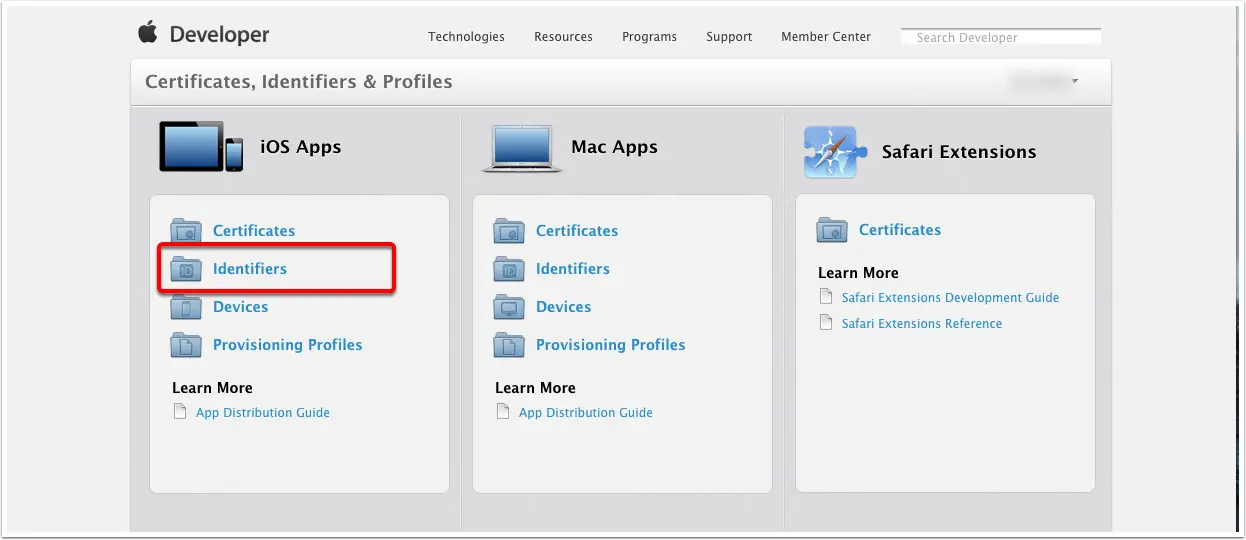The height and width of the screenshot is (540, 1246).
Task: Open the Programs menu
Action: click(649, 37)
